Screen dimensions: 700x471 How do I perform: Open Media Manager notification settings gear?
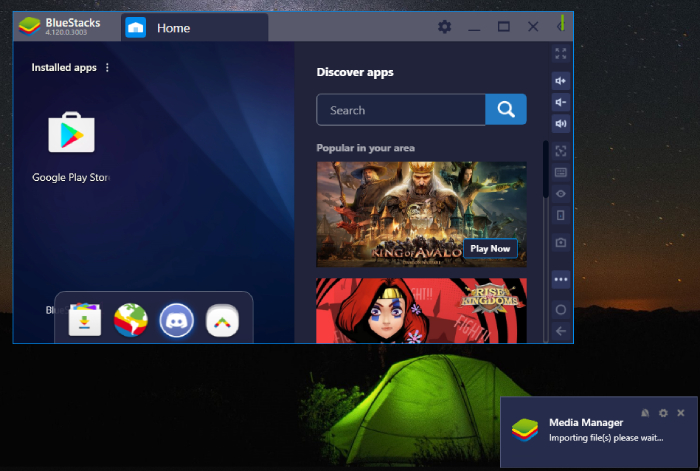click(663, 413)
